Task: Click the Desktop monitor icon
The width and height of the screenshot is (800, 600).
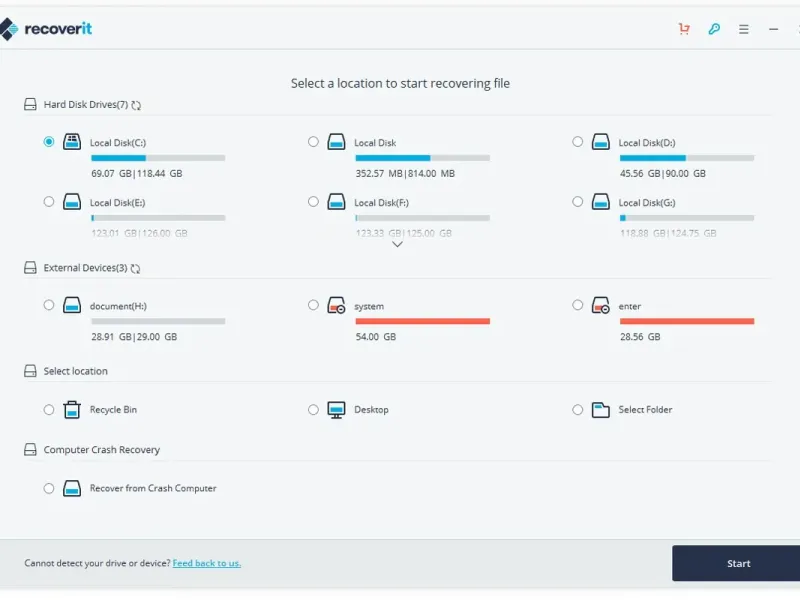Action: click(x=336, y=409)
